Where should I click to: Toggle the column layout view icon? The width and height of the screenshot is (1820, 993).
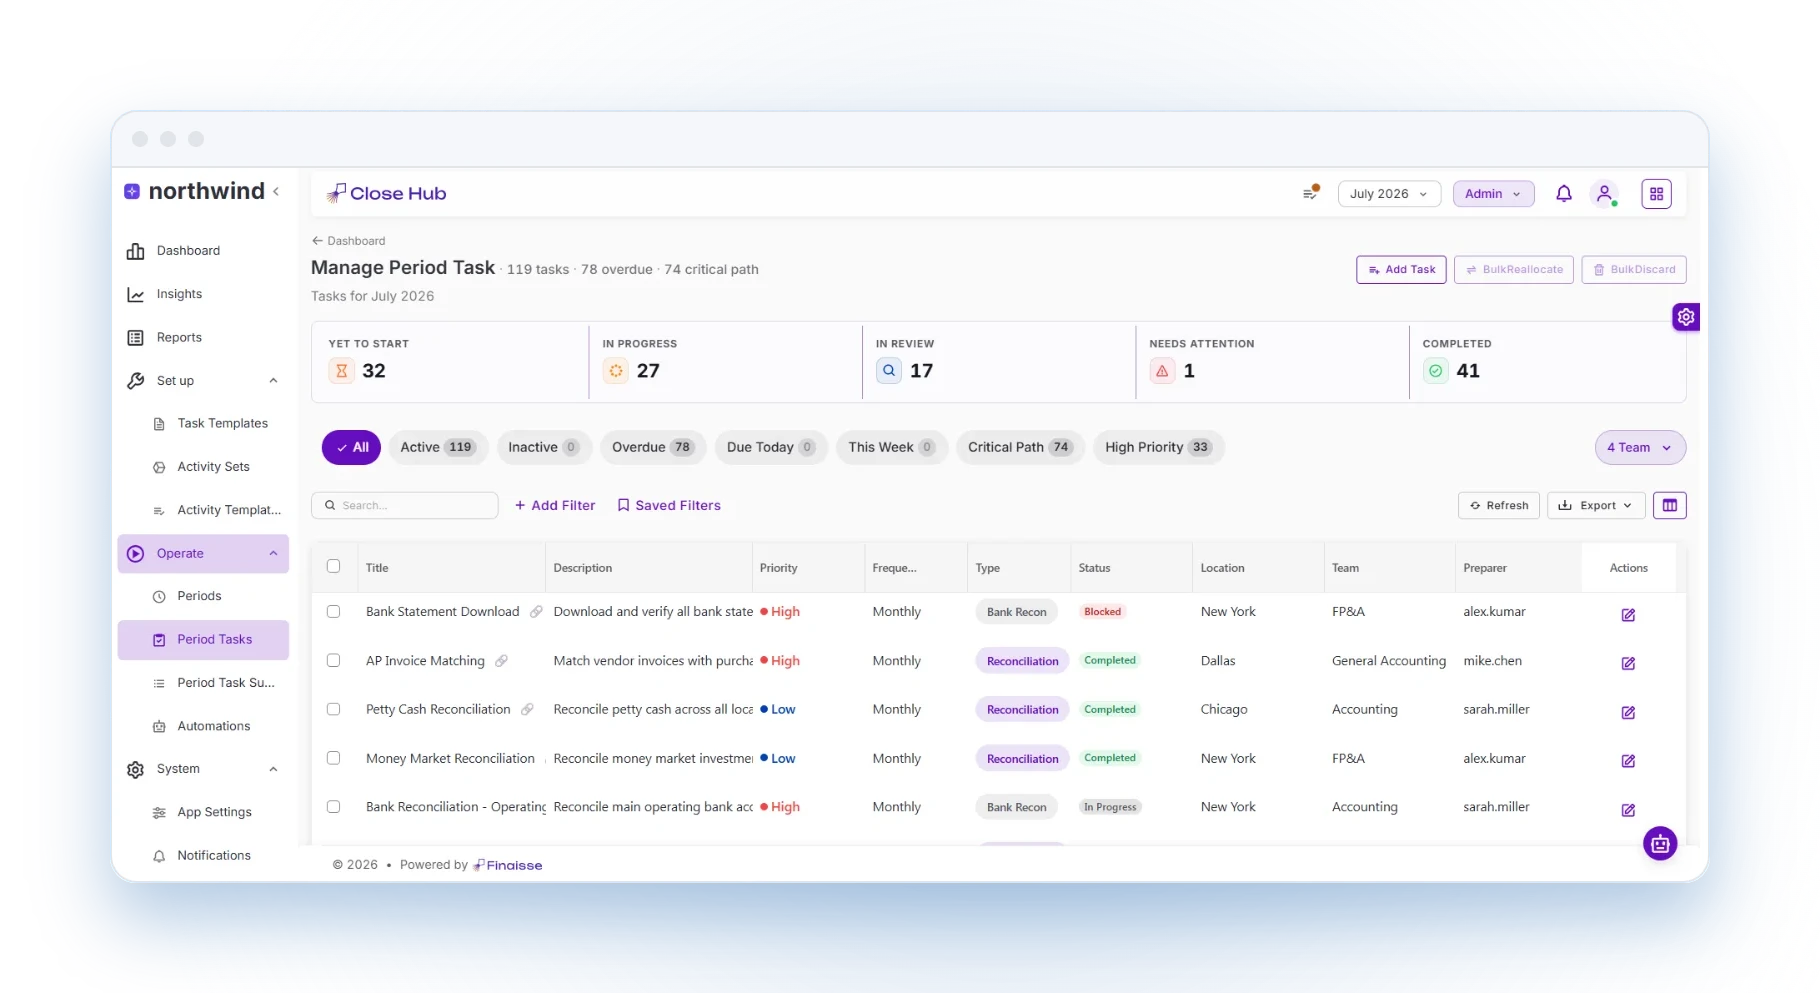coord(1669,506)
